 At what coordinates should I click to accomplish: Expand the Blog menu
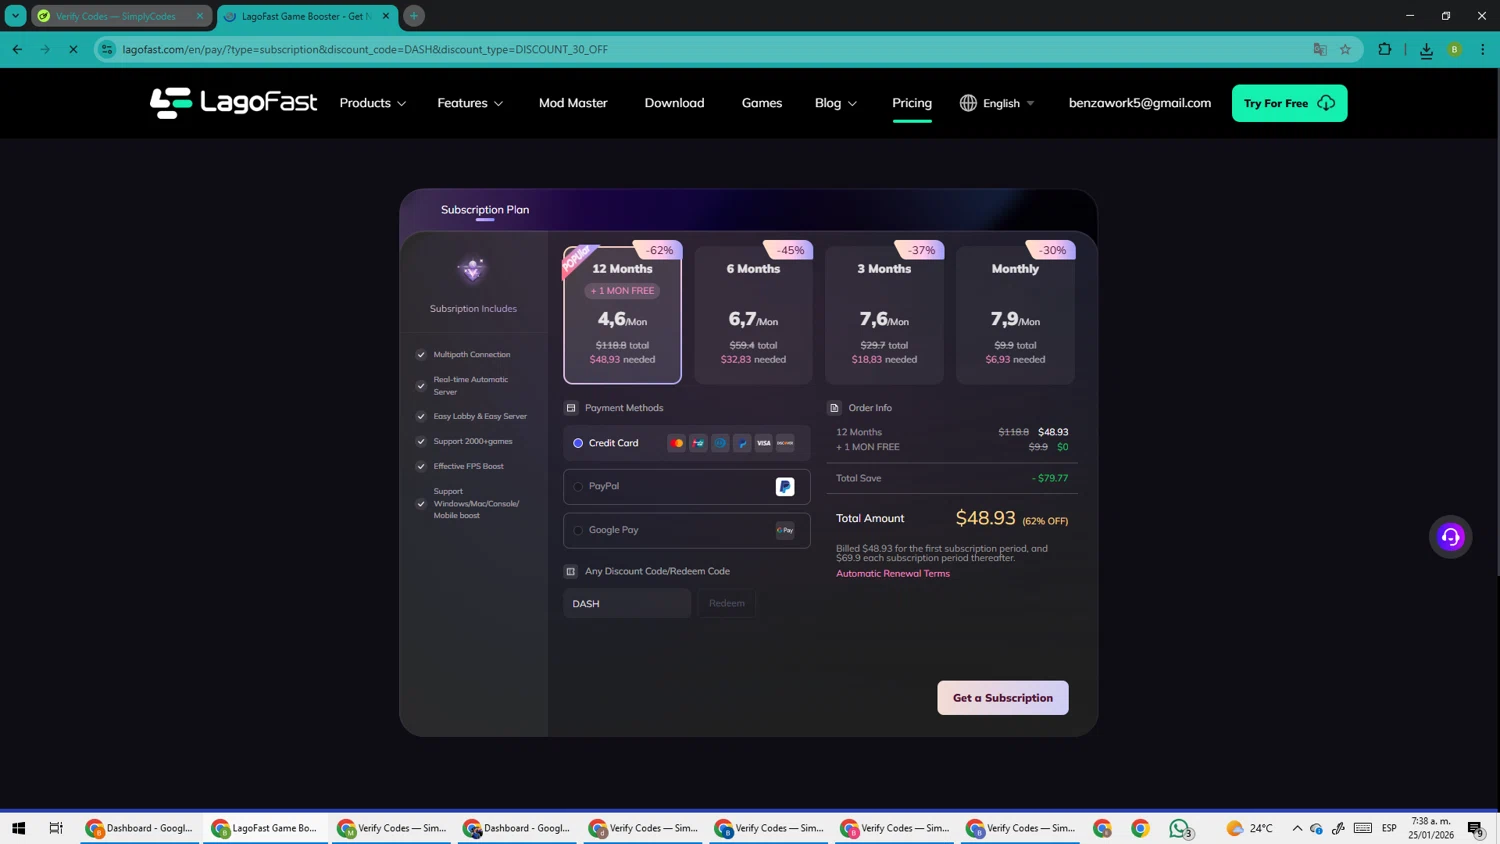[x=835, y=103]
